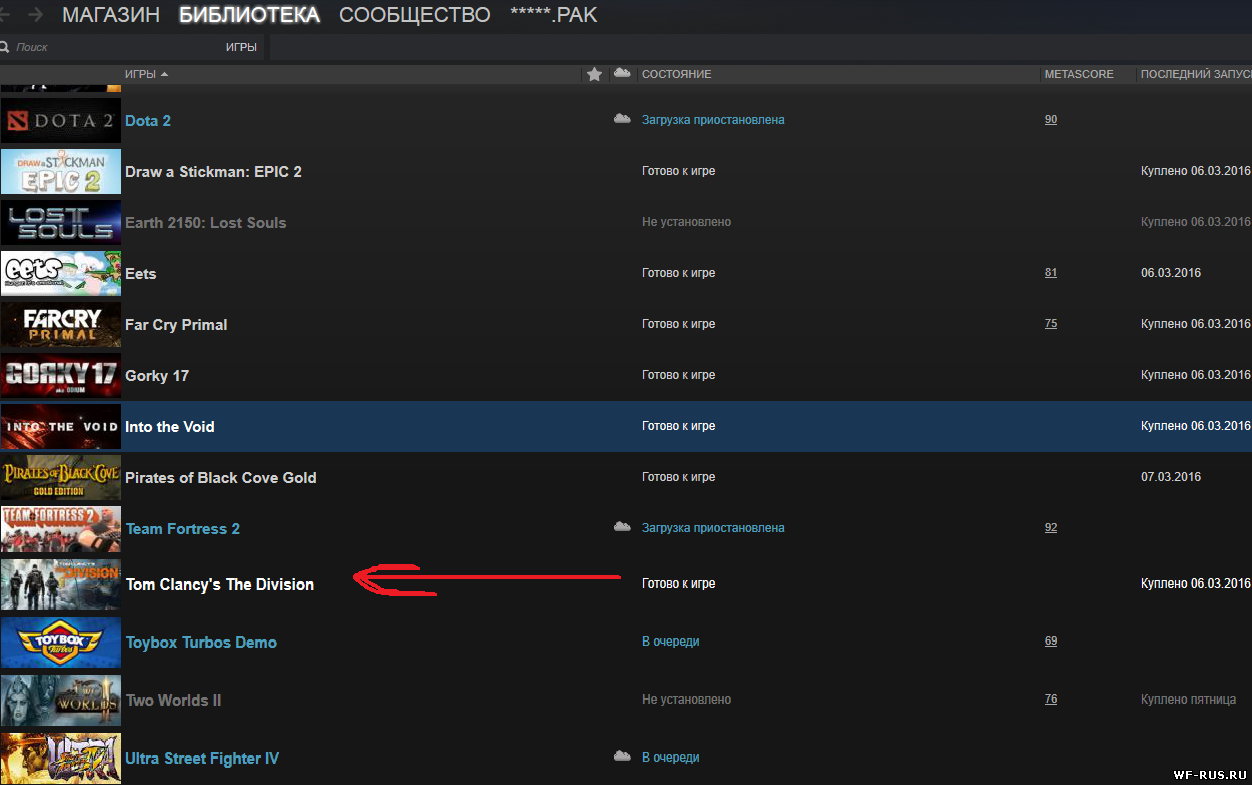Open the ИГРЫ filter dropdown

[241, 47]
